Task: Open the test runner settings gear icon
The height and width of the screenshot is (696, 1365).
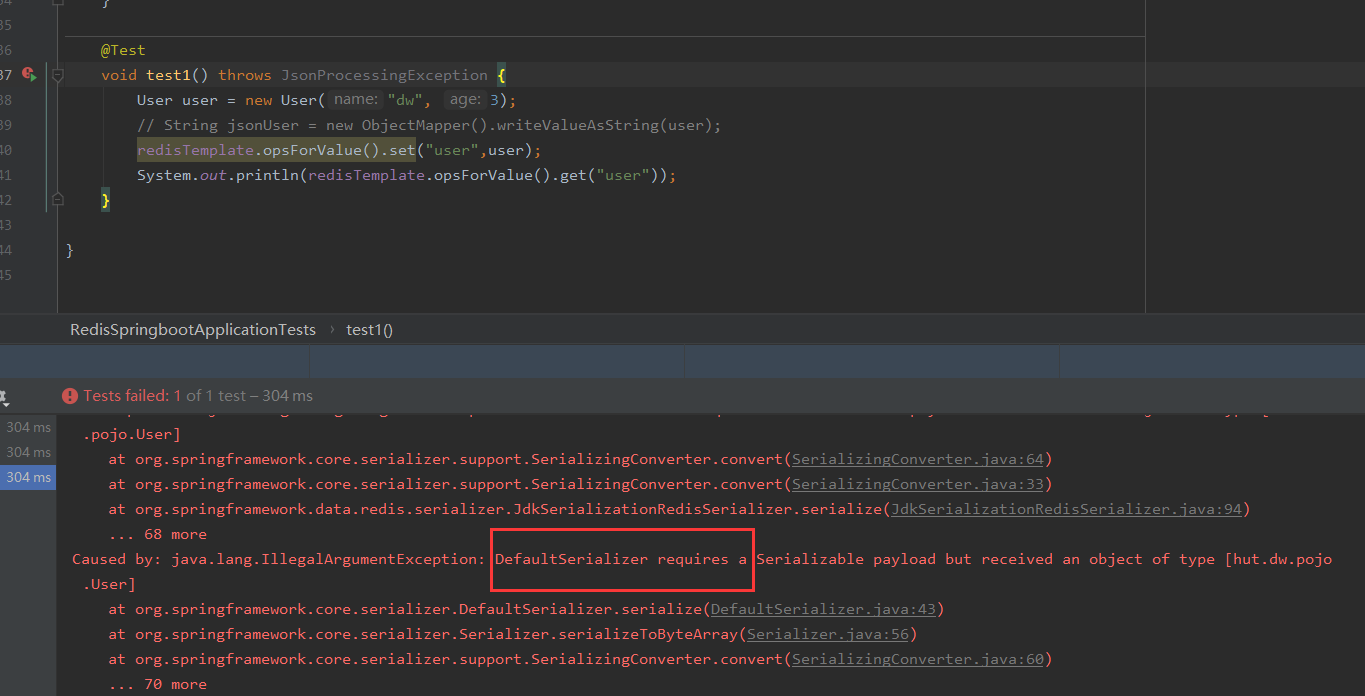Action: [3, 397]
